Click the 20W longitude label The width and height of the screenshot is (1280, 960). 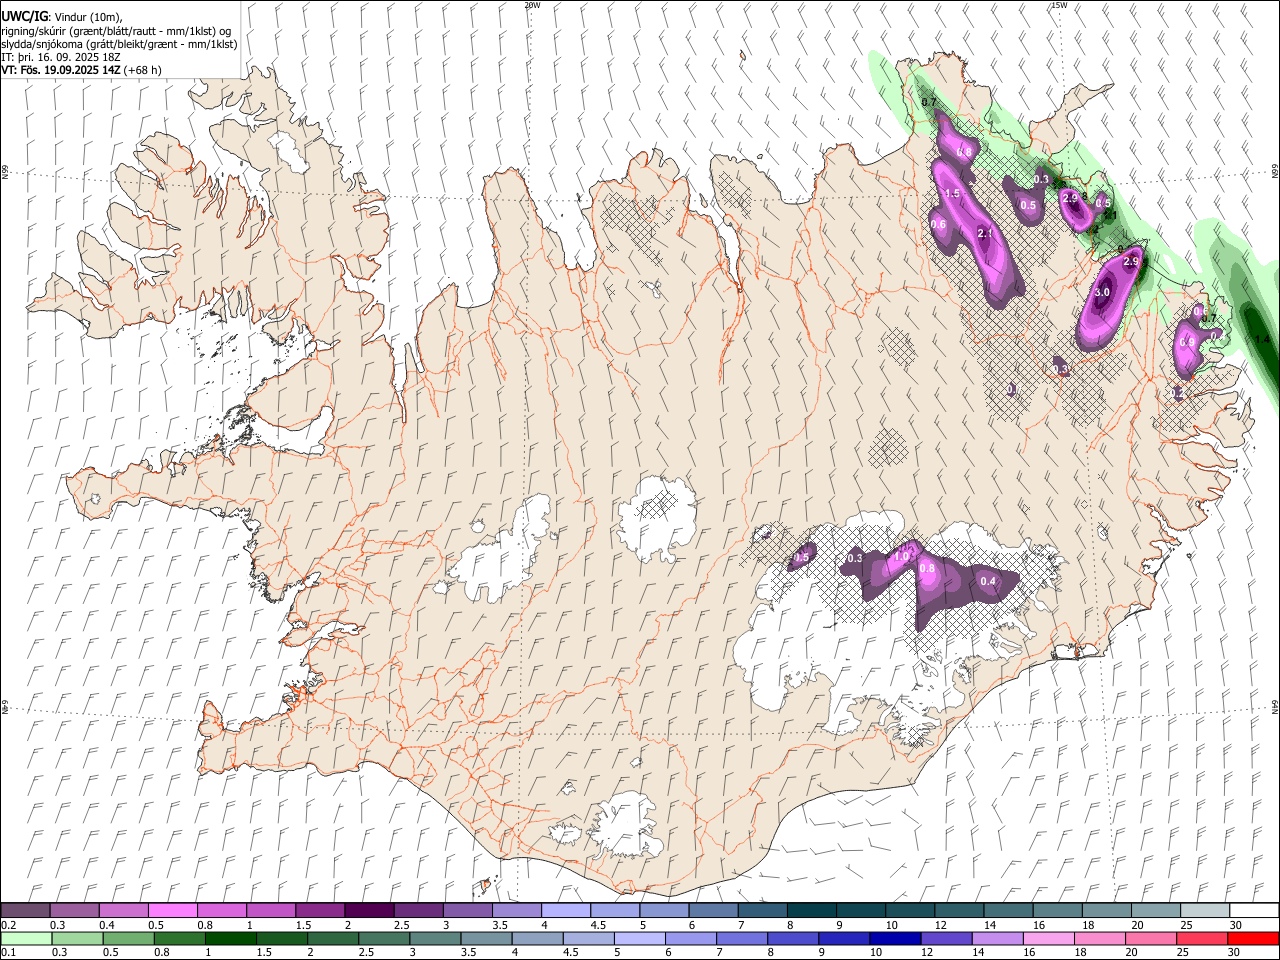[x=532, y=5]
